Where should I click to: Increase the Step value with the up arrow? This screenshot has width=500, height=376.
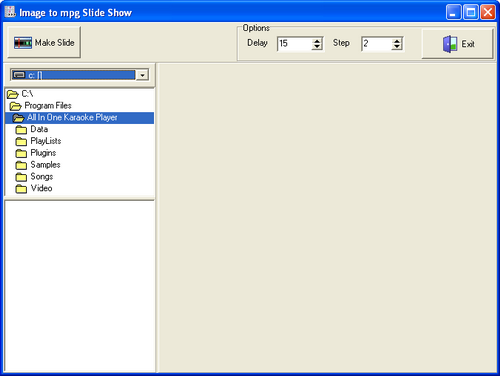click(x=397, y=41)
